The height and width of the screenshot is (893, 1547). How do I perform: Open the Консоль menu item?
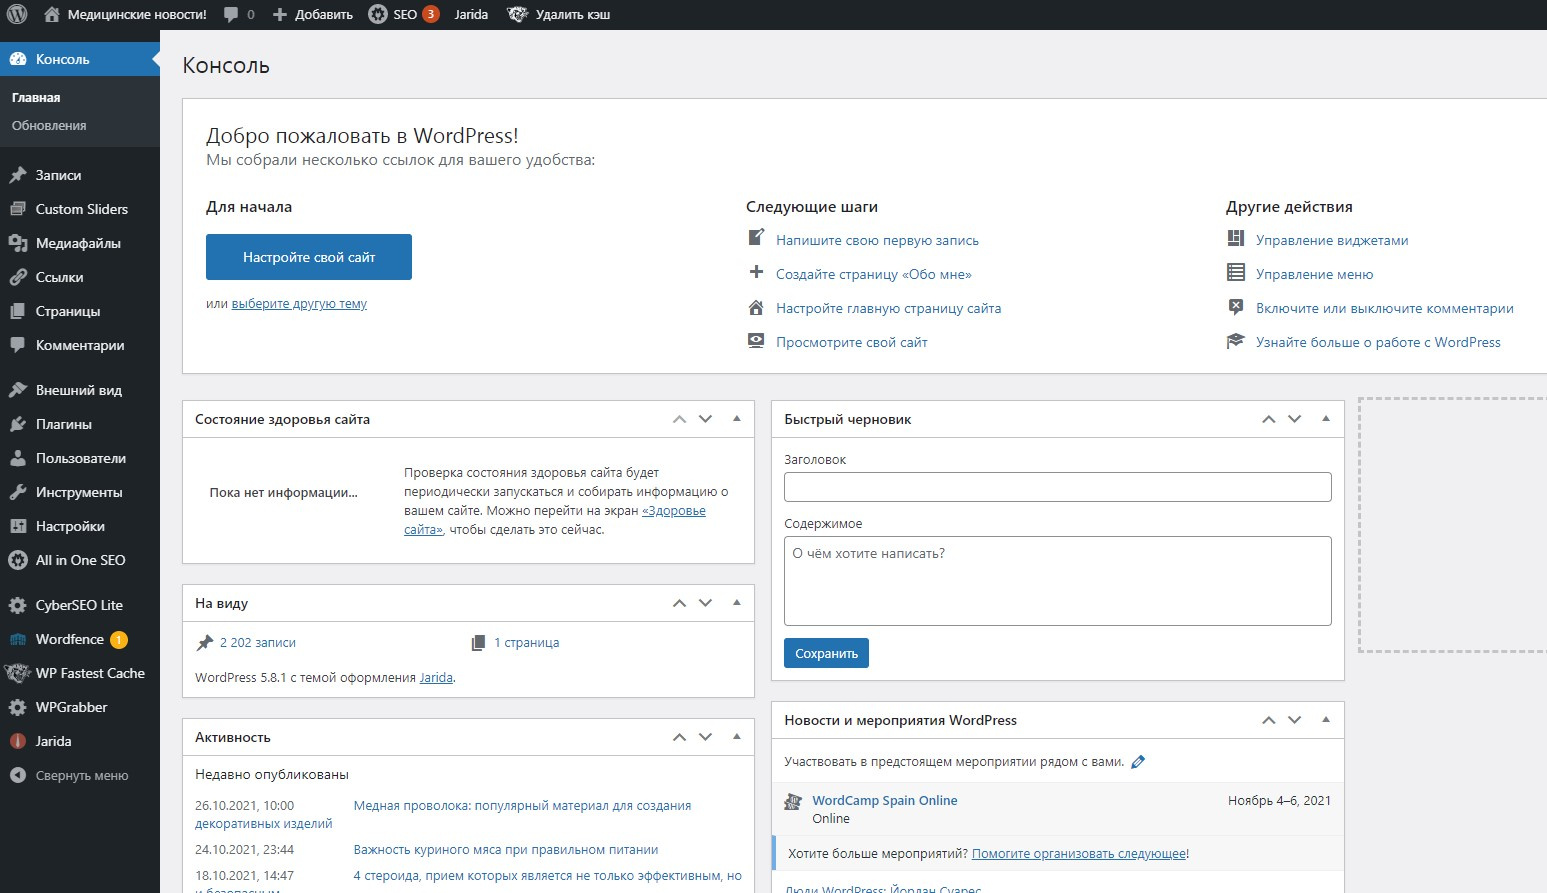tap(80, 59)
